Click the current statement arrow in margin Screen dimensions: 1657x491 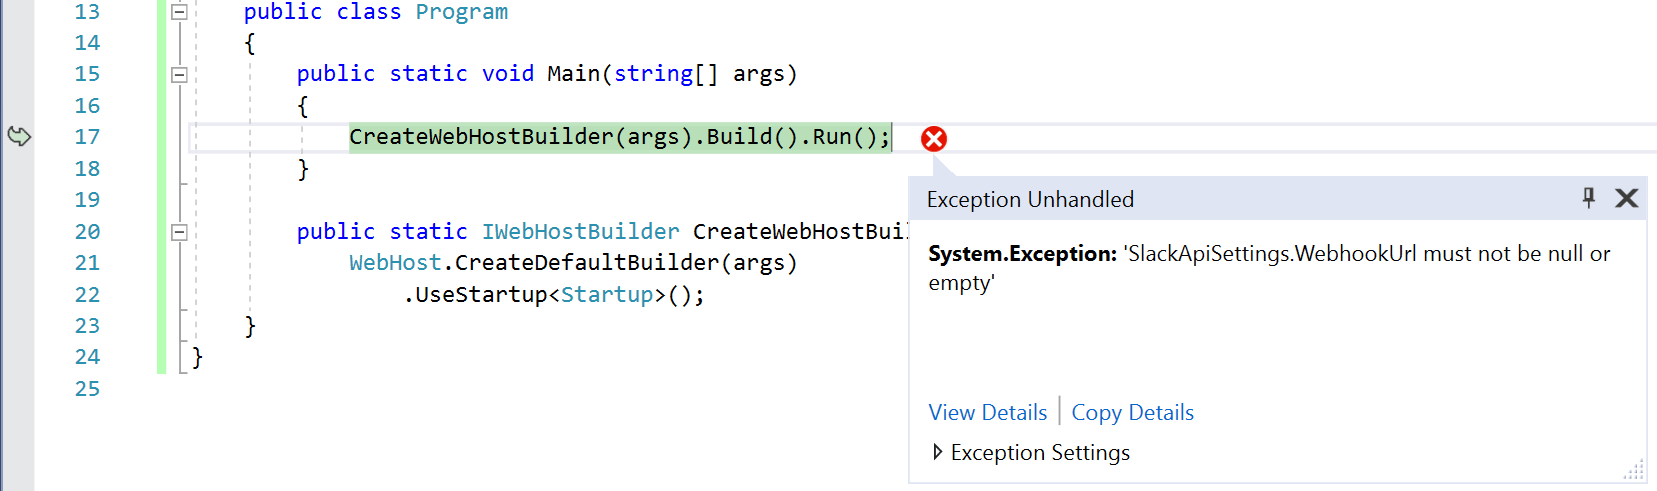[x=19, y=136]
